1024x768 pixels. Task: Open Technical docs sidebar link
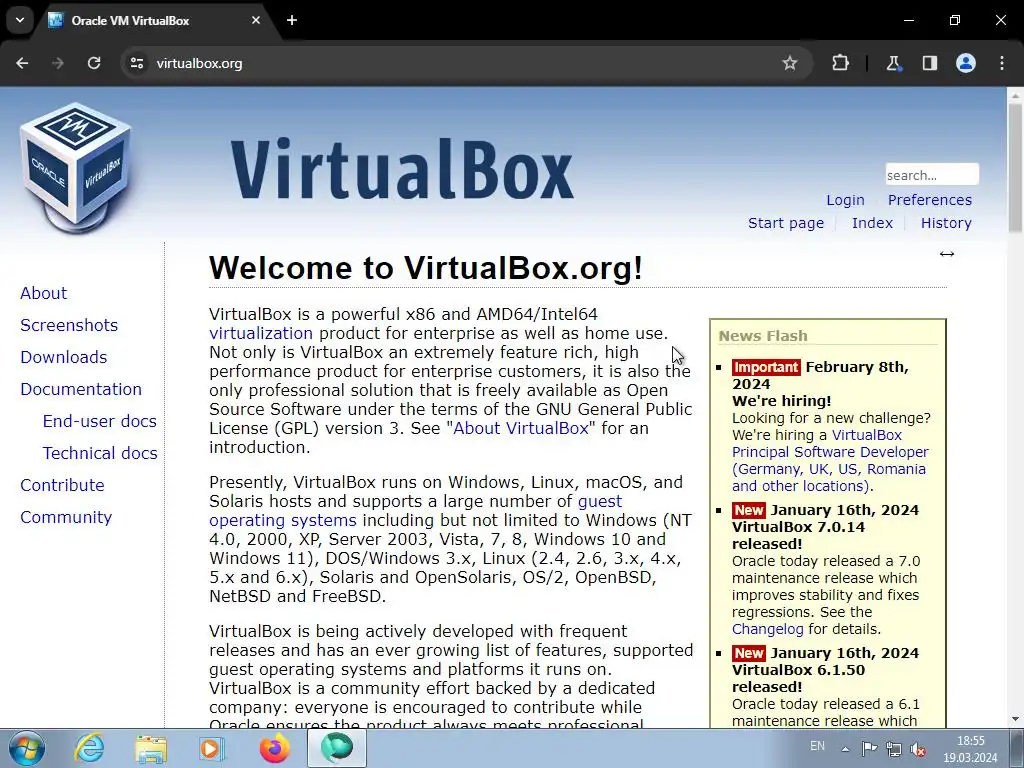point(100,453)
